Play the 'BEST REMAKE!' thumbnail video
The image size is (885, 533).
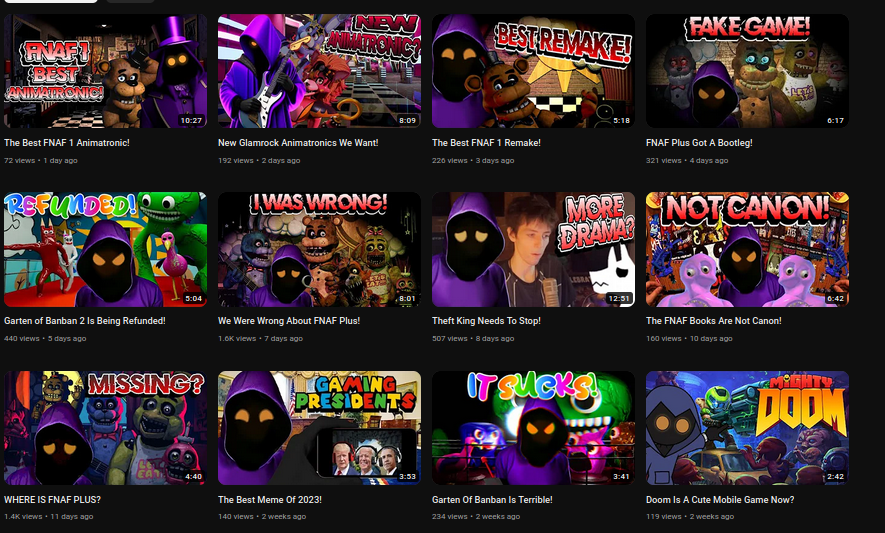pos(533,71)
